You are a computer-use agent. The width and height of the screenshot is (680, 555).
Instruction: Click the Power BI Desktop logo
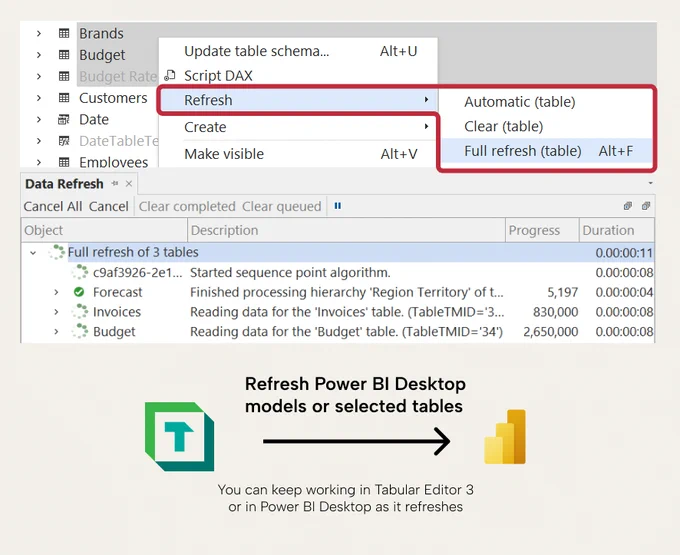click(x=505, y=437)
